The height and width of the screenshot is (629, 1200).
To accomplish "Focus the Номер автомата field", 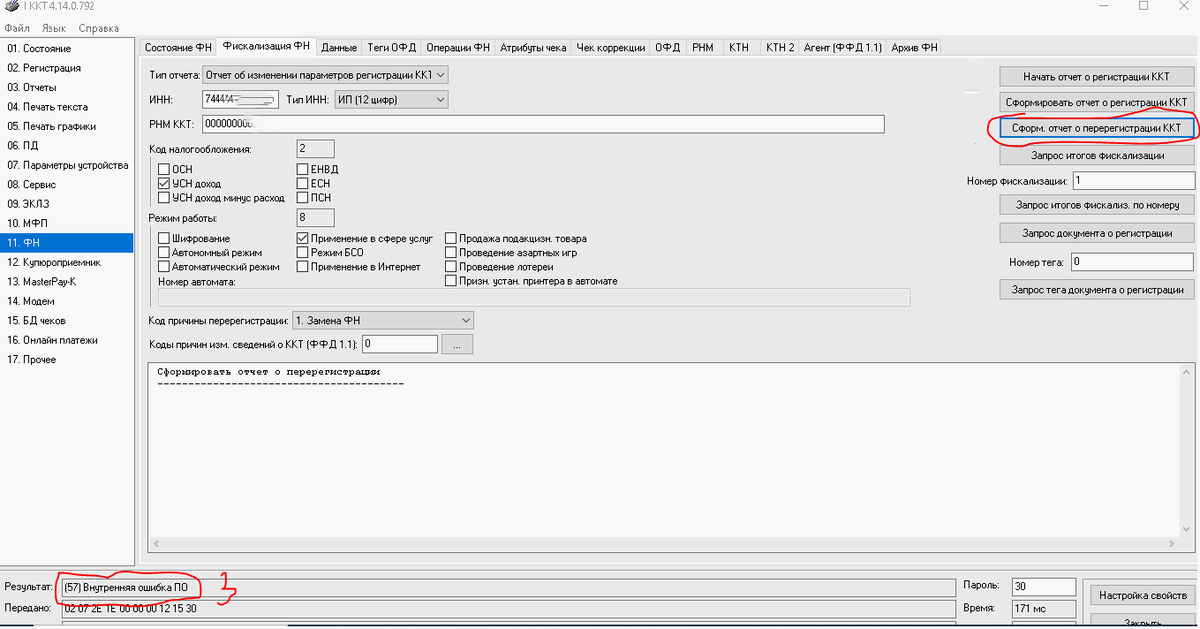I will pyautogui.click(x=534, y=297).
